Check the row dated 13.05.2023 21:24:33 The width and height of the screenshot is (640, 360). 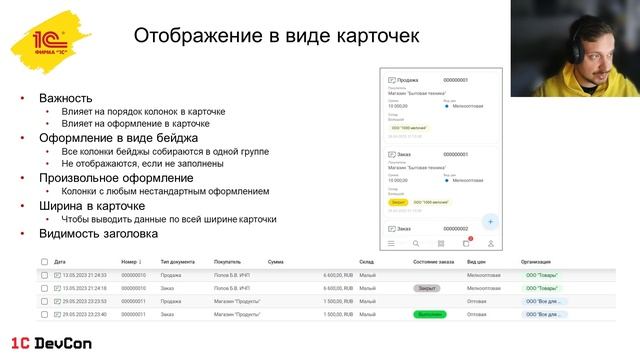44,276
